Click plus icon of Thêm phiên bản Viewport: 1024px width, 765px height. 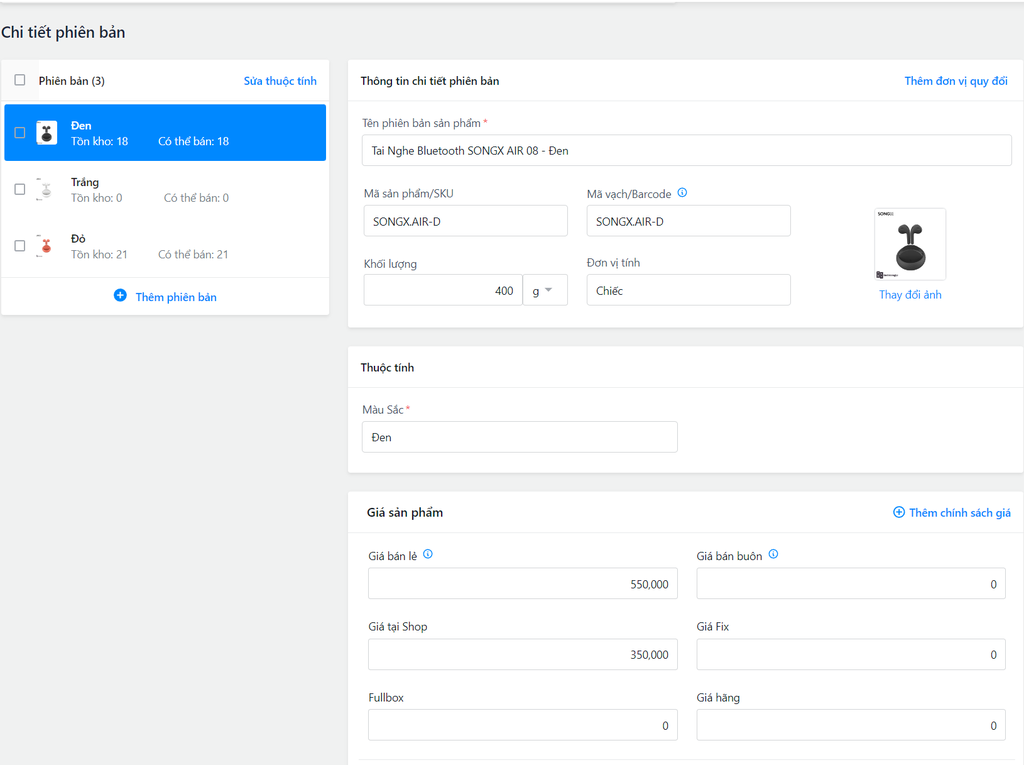(120, 295)
